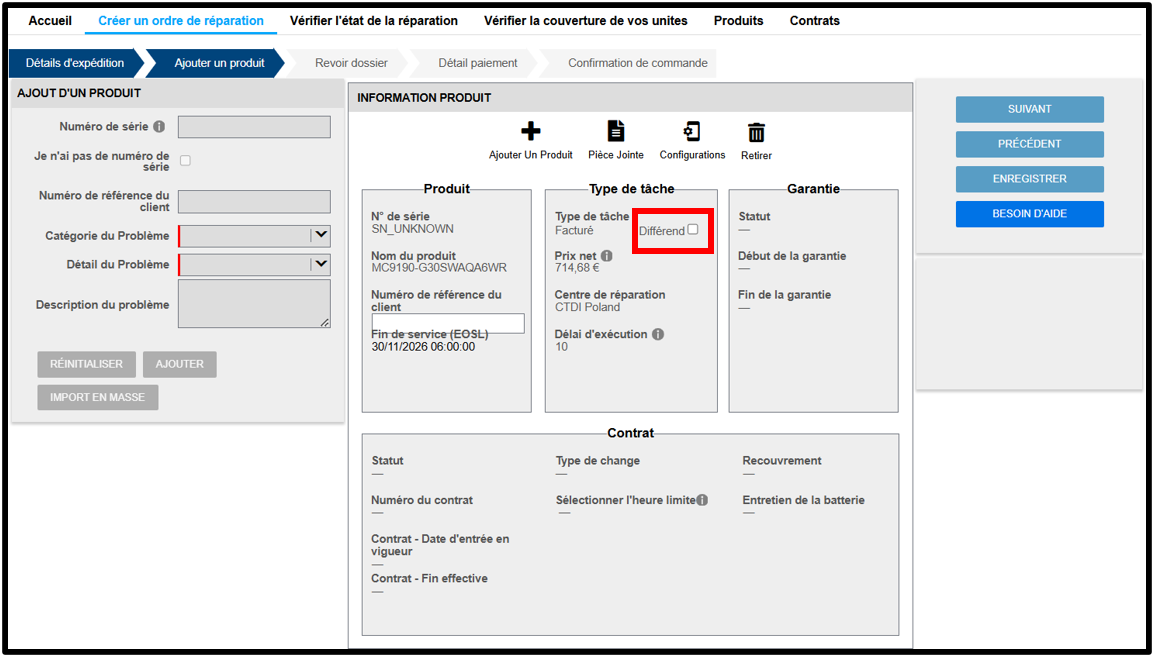Focus left panel Numéro de référence du client field
Viewport: 1156px width, 657px height.
tap(254, 202)
